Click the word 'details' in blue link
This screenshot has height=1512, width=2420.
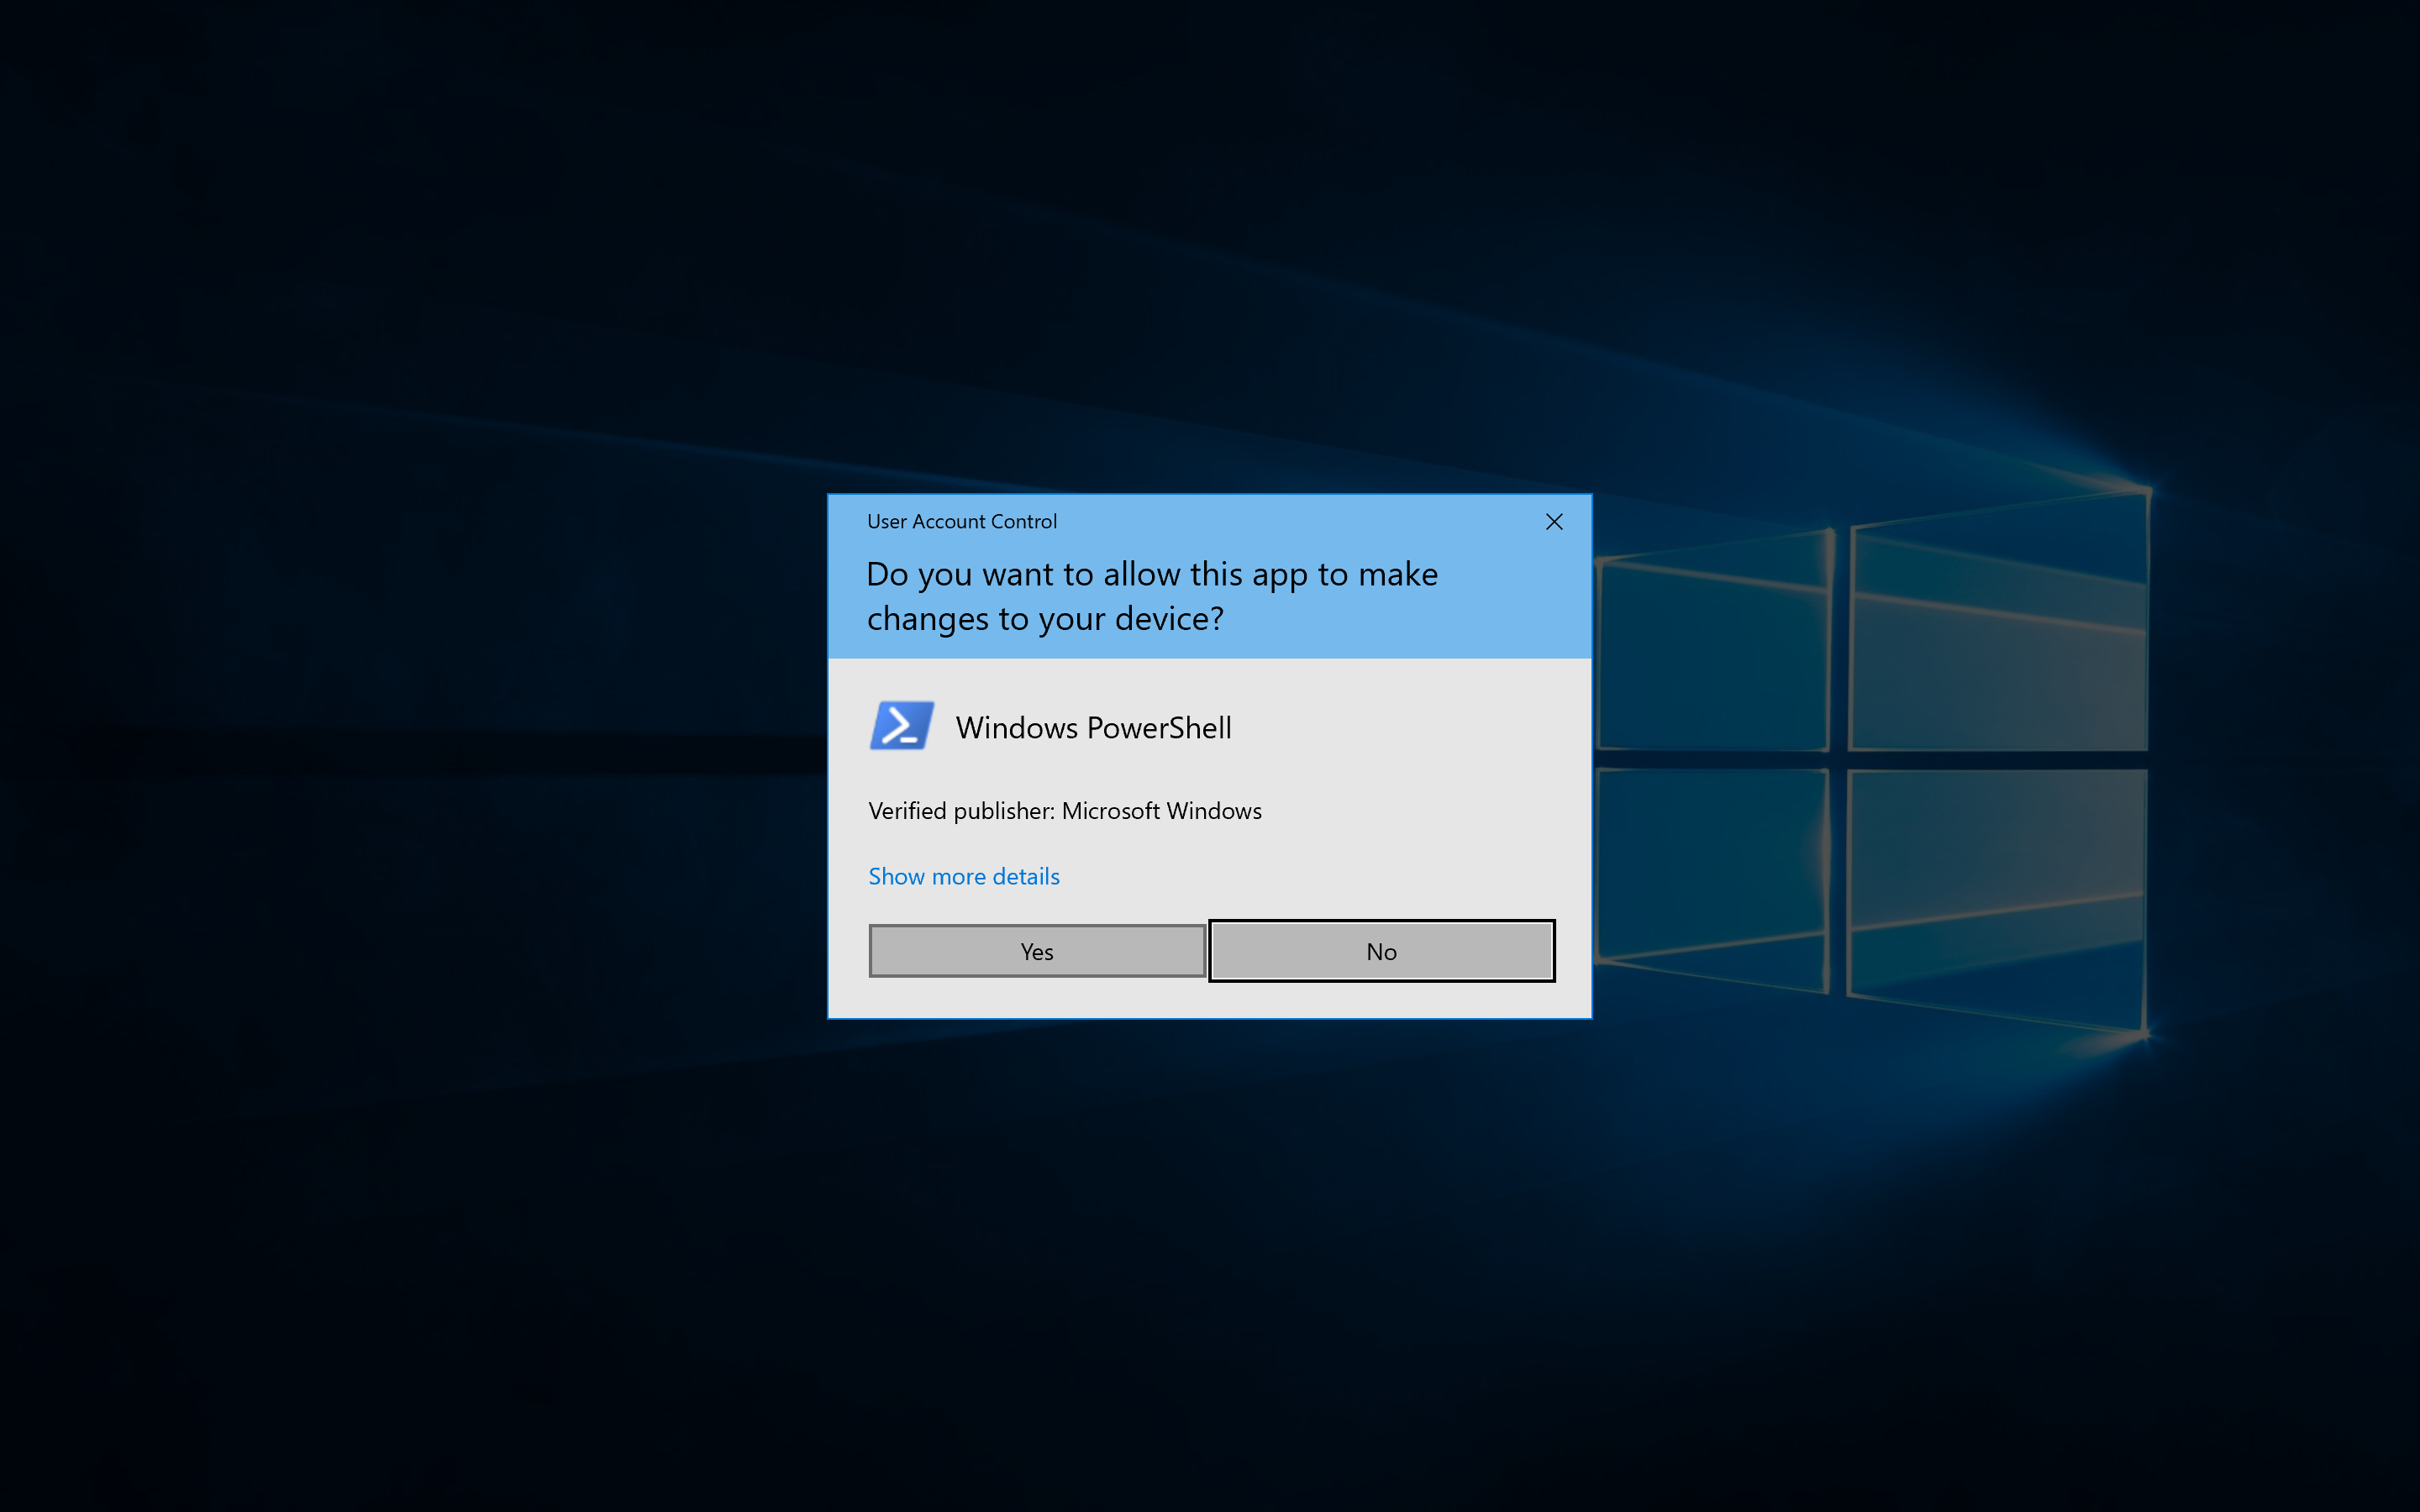(x=1025, y=876)
